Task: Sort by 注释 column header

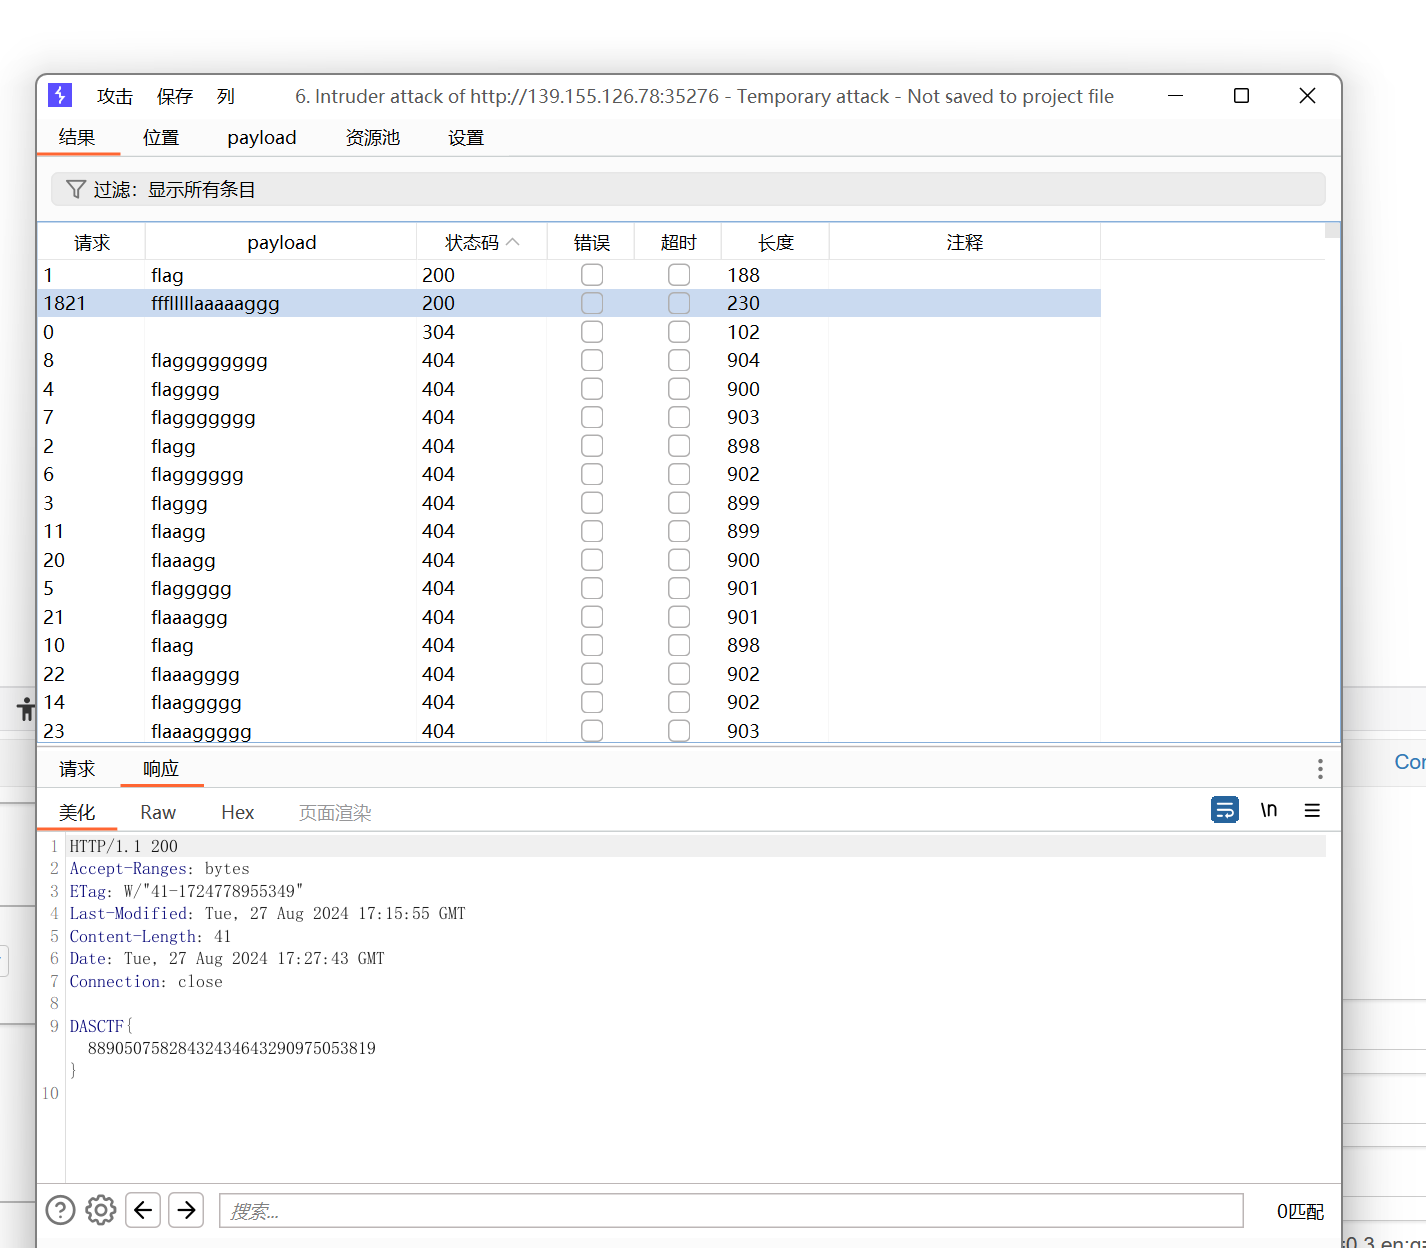Action: coord(965,242)
